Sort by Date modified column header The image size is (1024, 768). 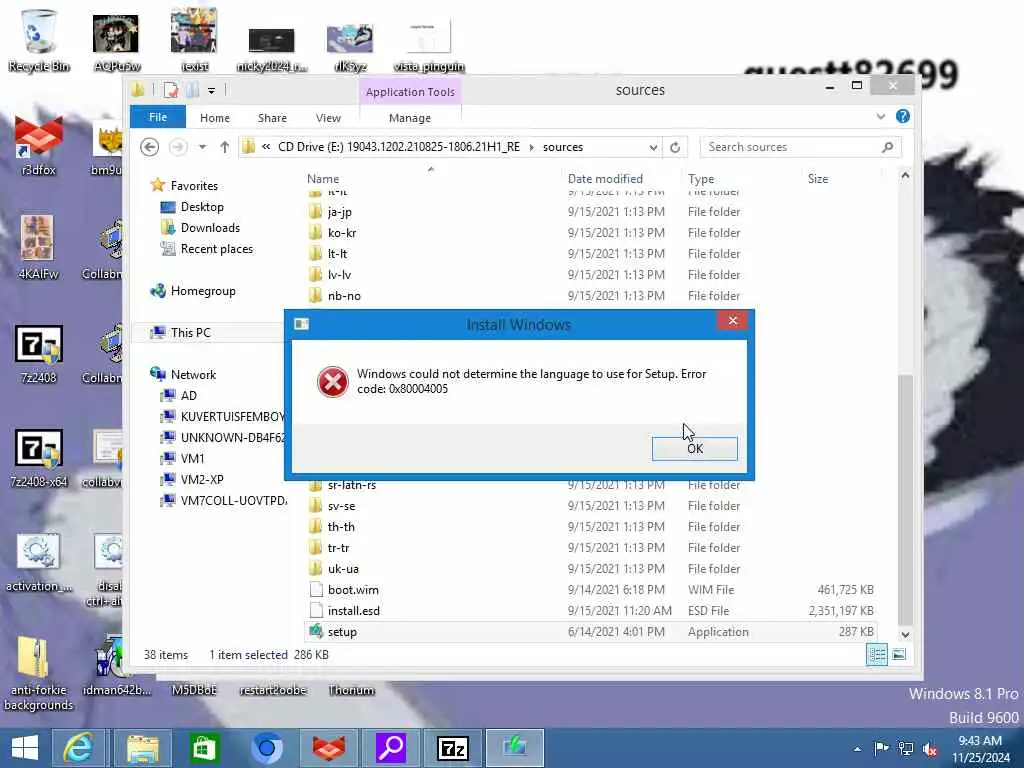605,179
